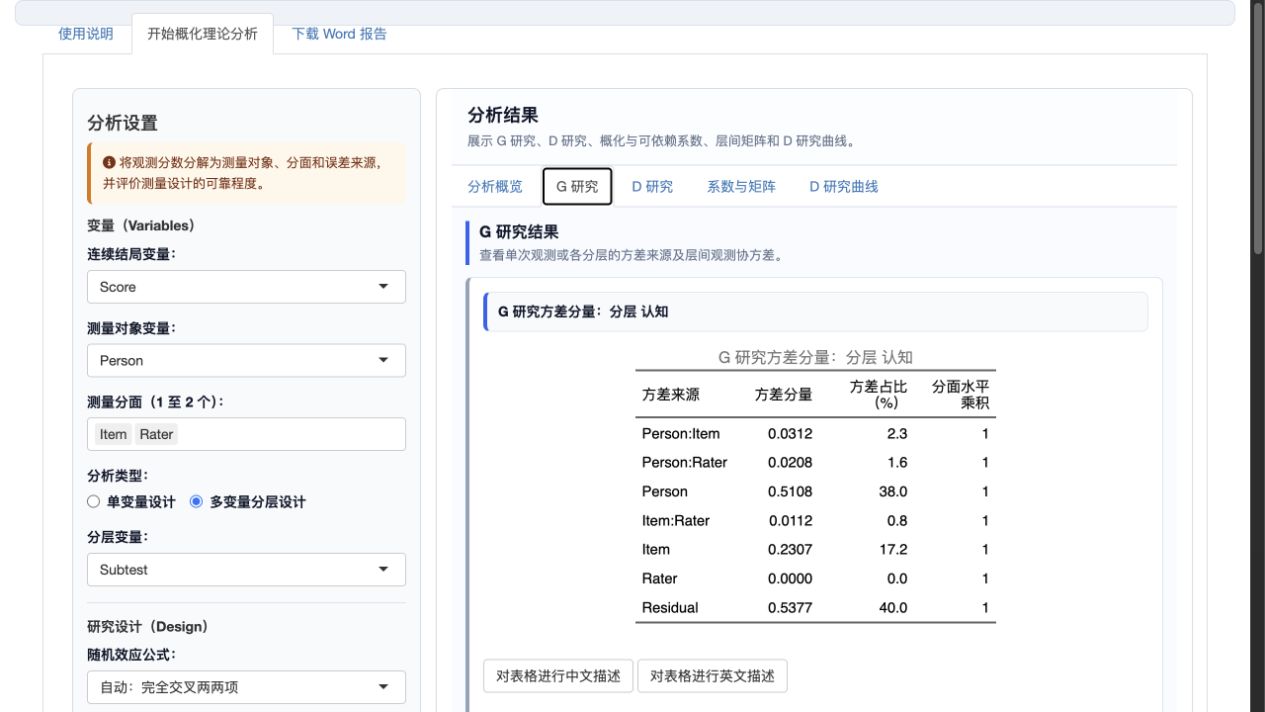Viewport: 1265px width, 712px height.
Task: Open the 使用说明 tab
Action: click(85, 33)
